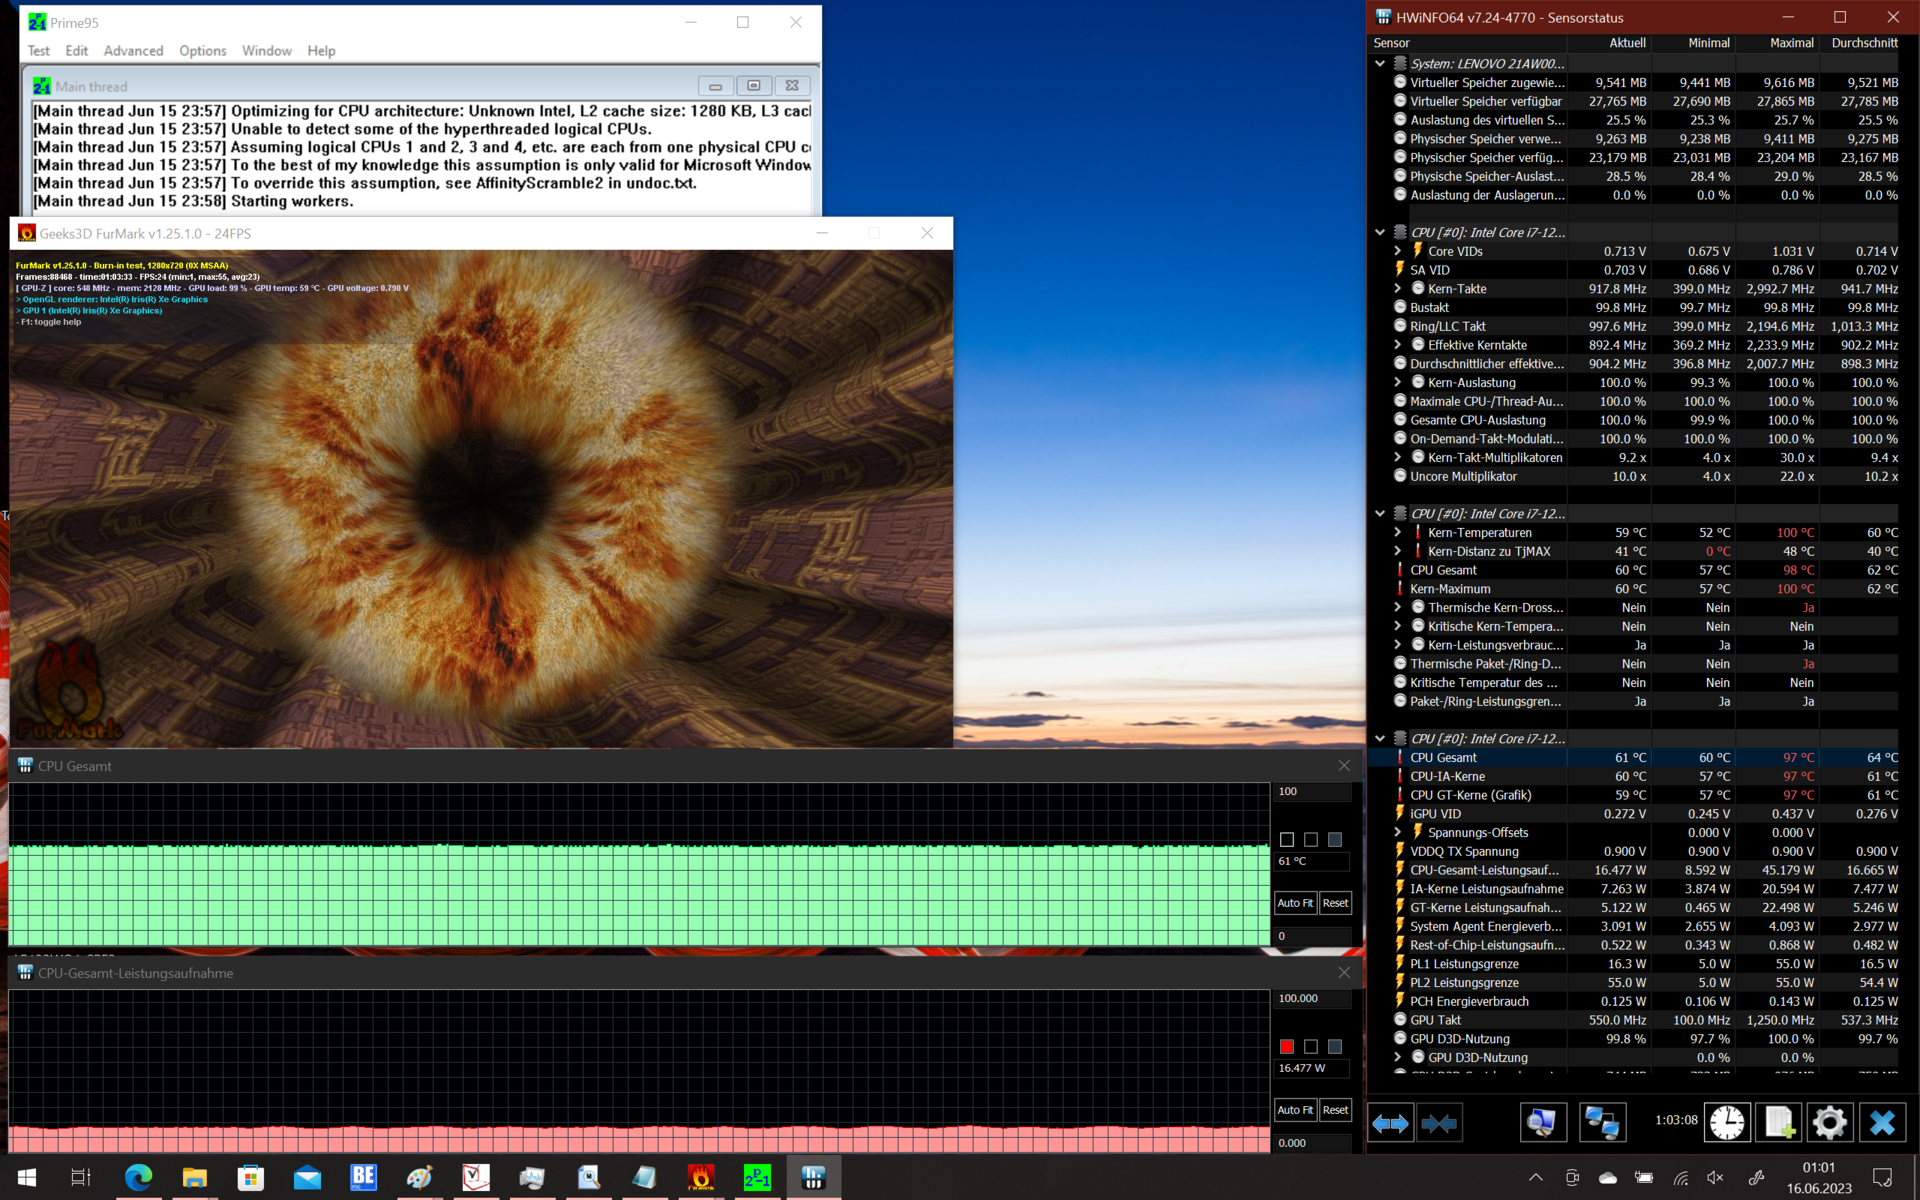The width and height of the screenshot is (1920, 1200).
Task: Toggle dark checkbox in CPU Gesamt graph
Action: tap(1335, 840)
